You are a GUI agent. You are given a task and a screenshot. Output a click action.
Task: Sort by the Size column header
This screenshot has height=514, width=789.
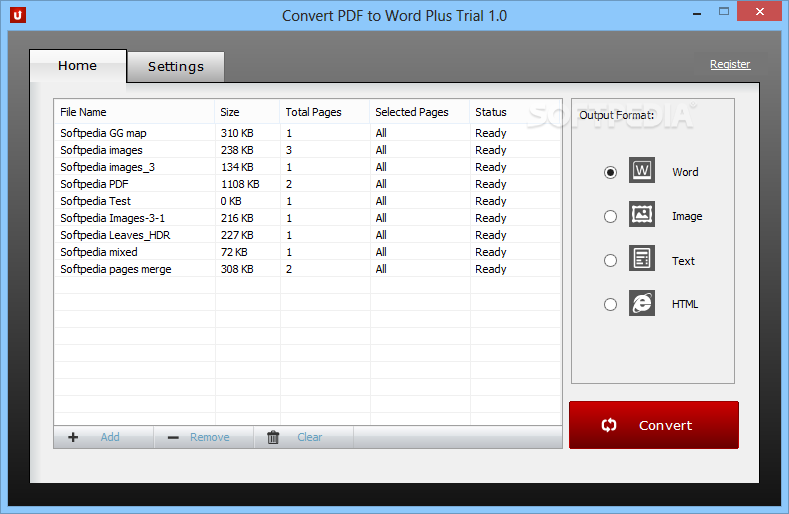(248, 112)
